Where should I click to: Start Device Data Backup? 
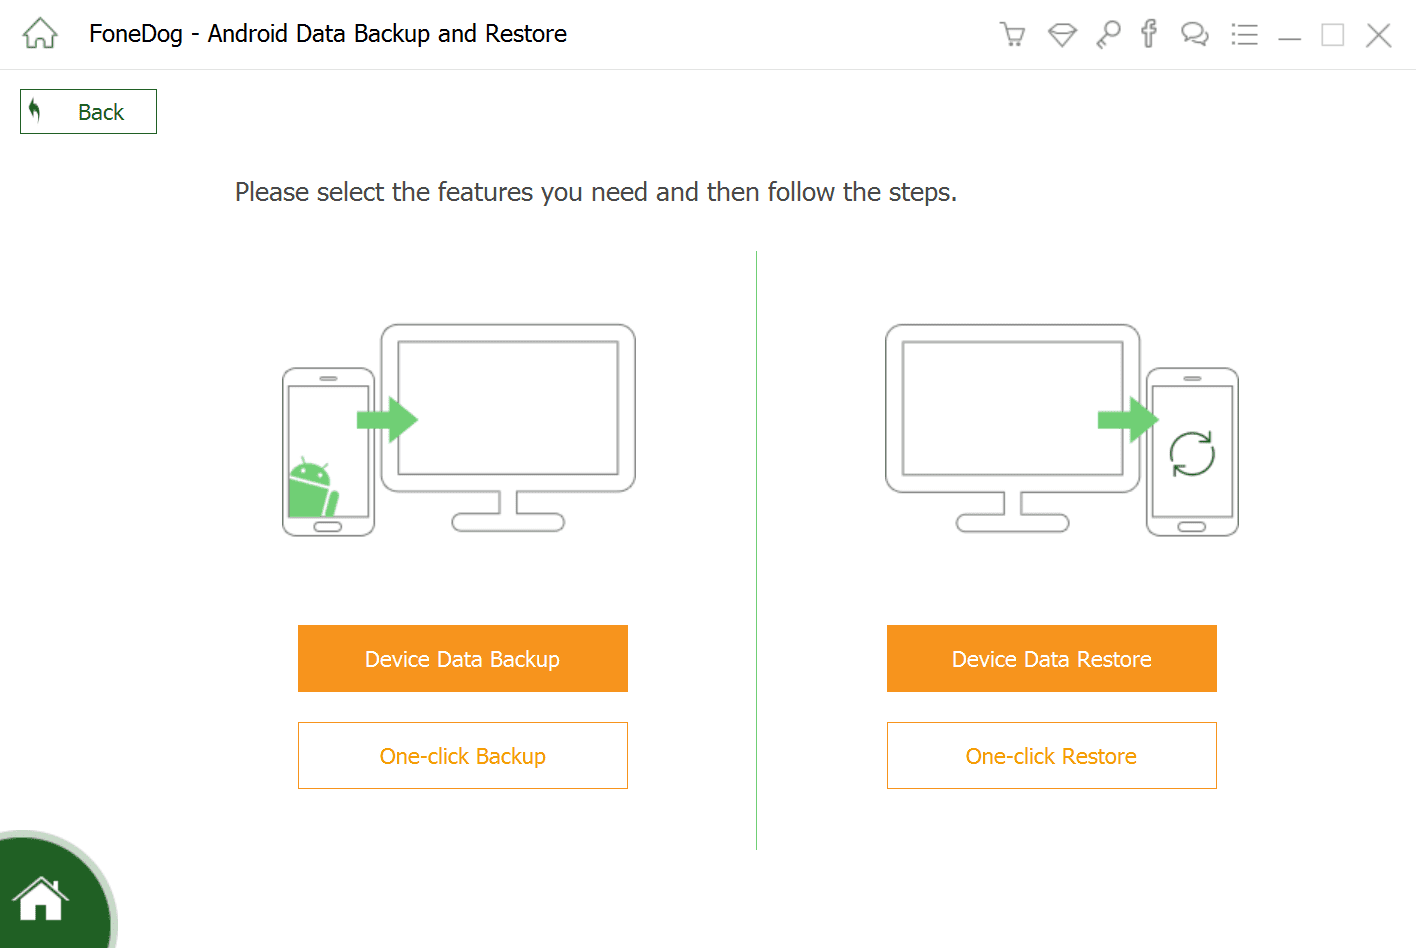pyautogui.click(x=463, y=658)
